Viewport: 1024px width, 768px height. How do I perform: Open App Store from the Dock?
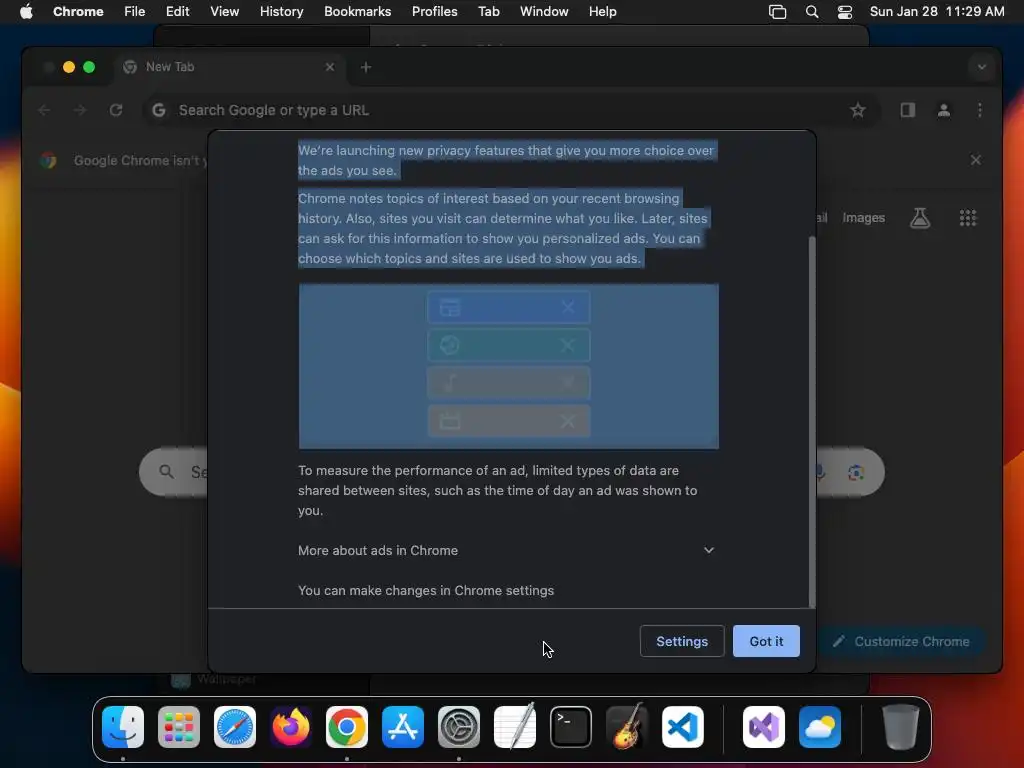[x=403, y=727]
